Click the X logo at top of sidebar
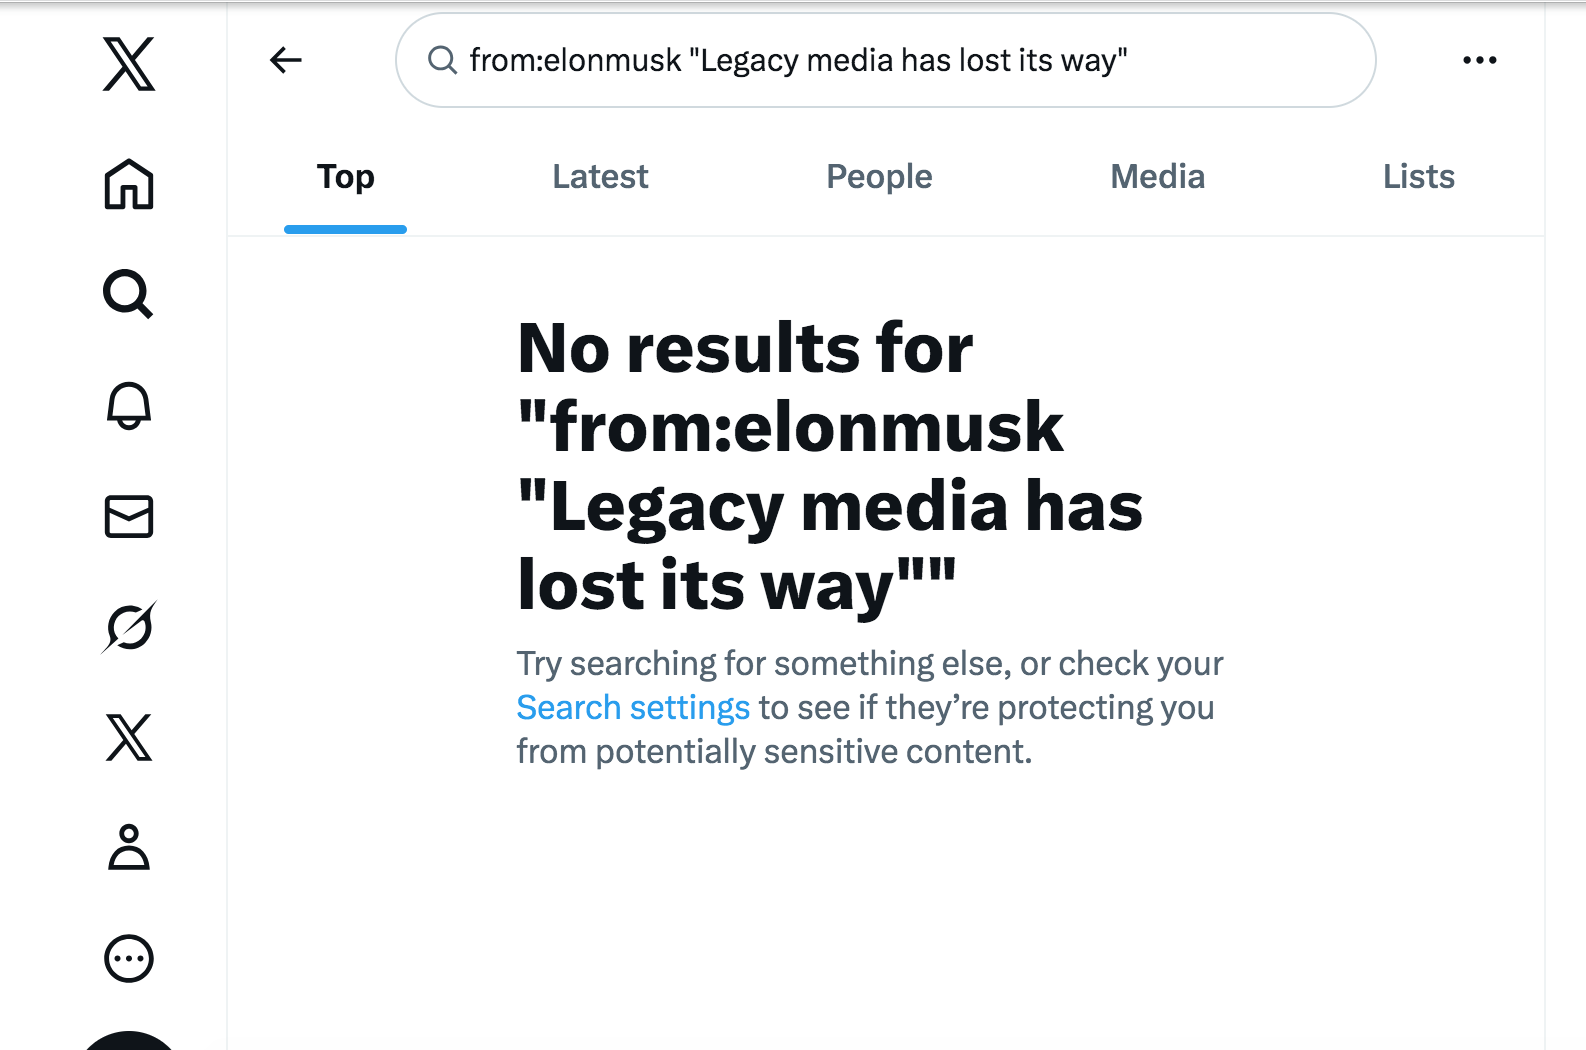 coord(129,64)
